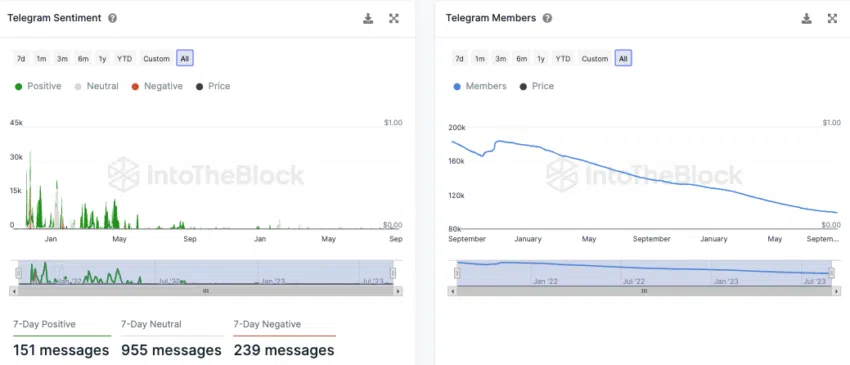Image resolution: width=850 pixels, height=365 pixels.
Task: Toggle the Negative series in Sentiment legend
Action: point(157,86)
